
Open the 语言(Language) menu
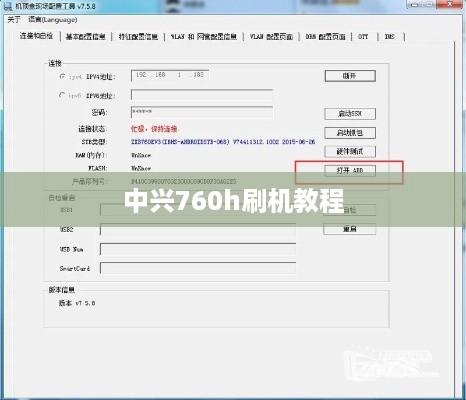[x=53, y=20]
